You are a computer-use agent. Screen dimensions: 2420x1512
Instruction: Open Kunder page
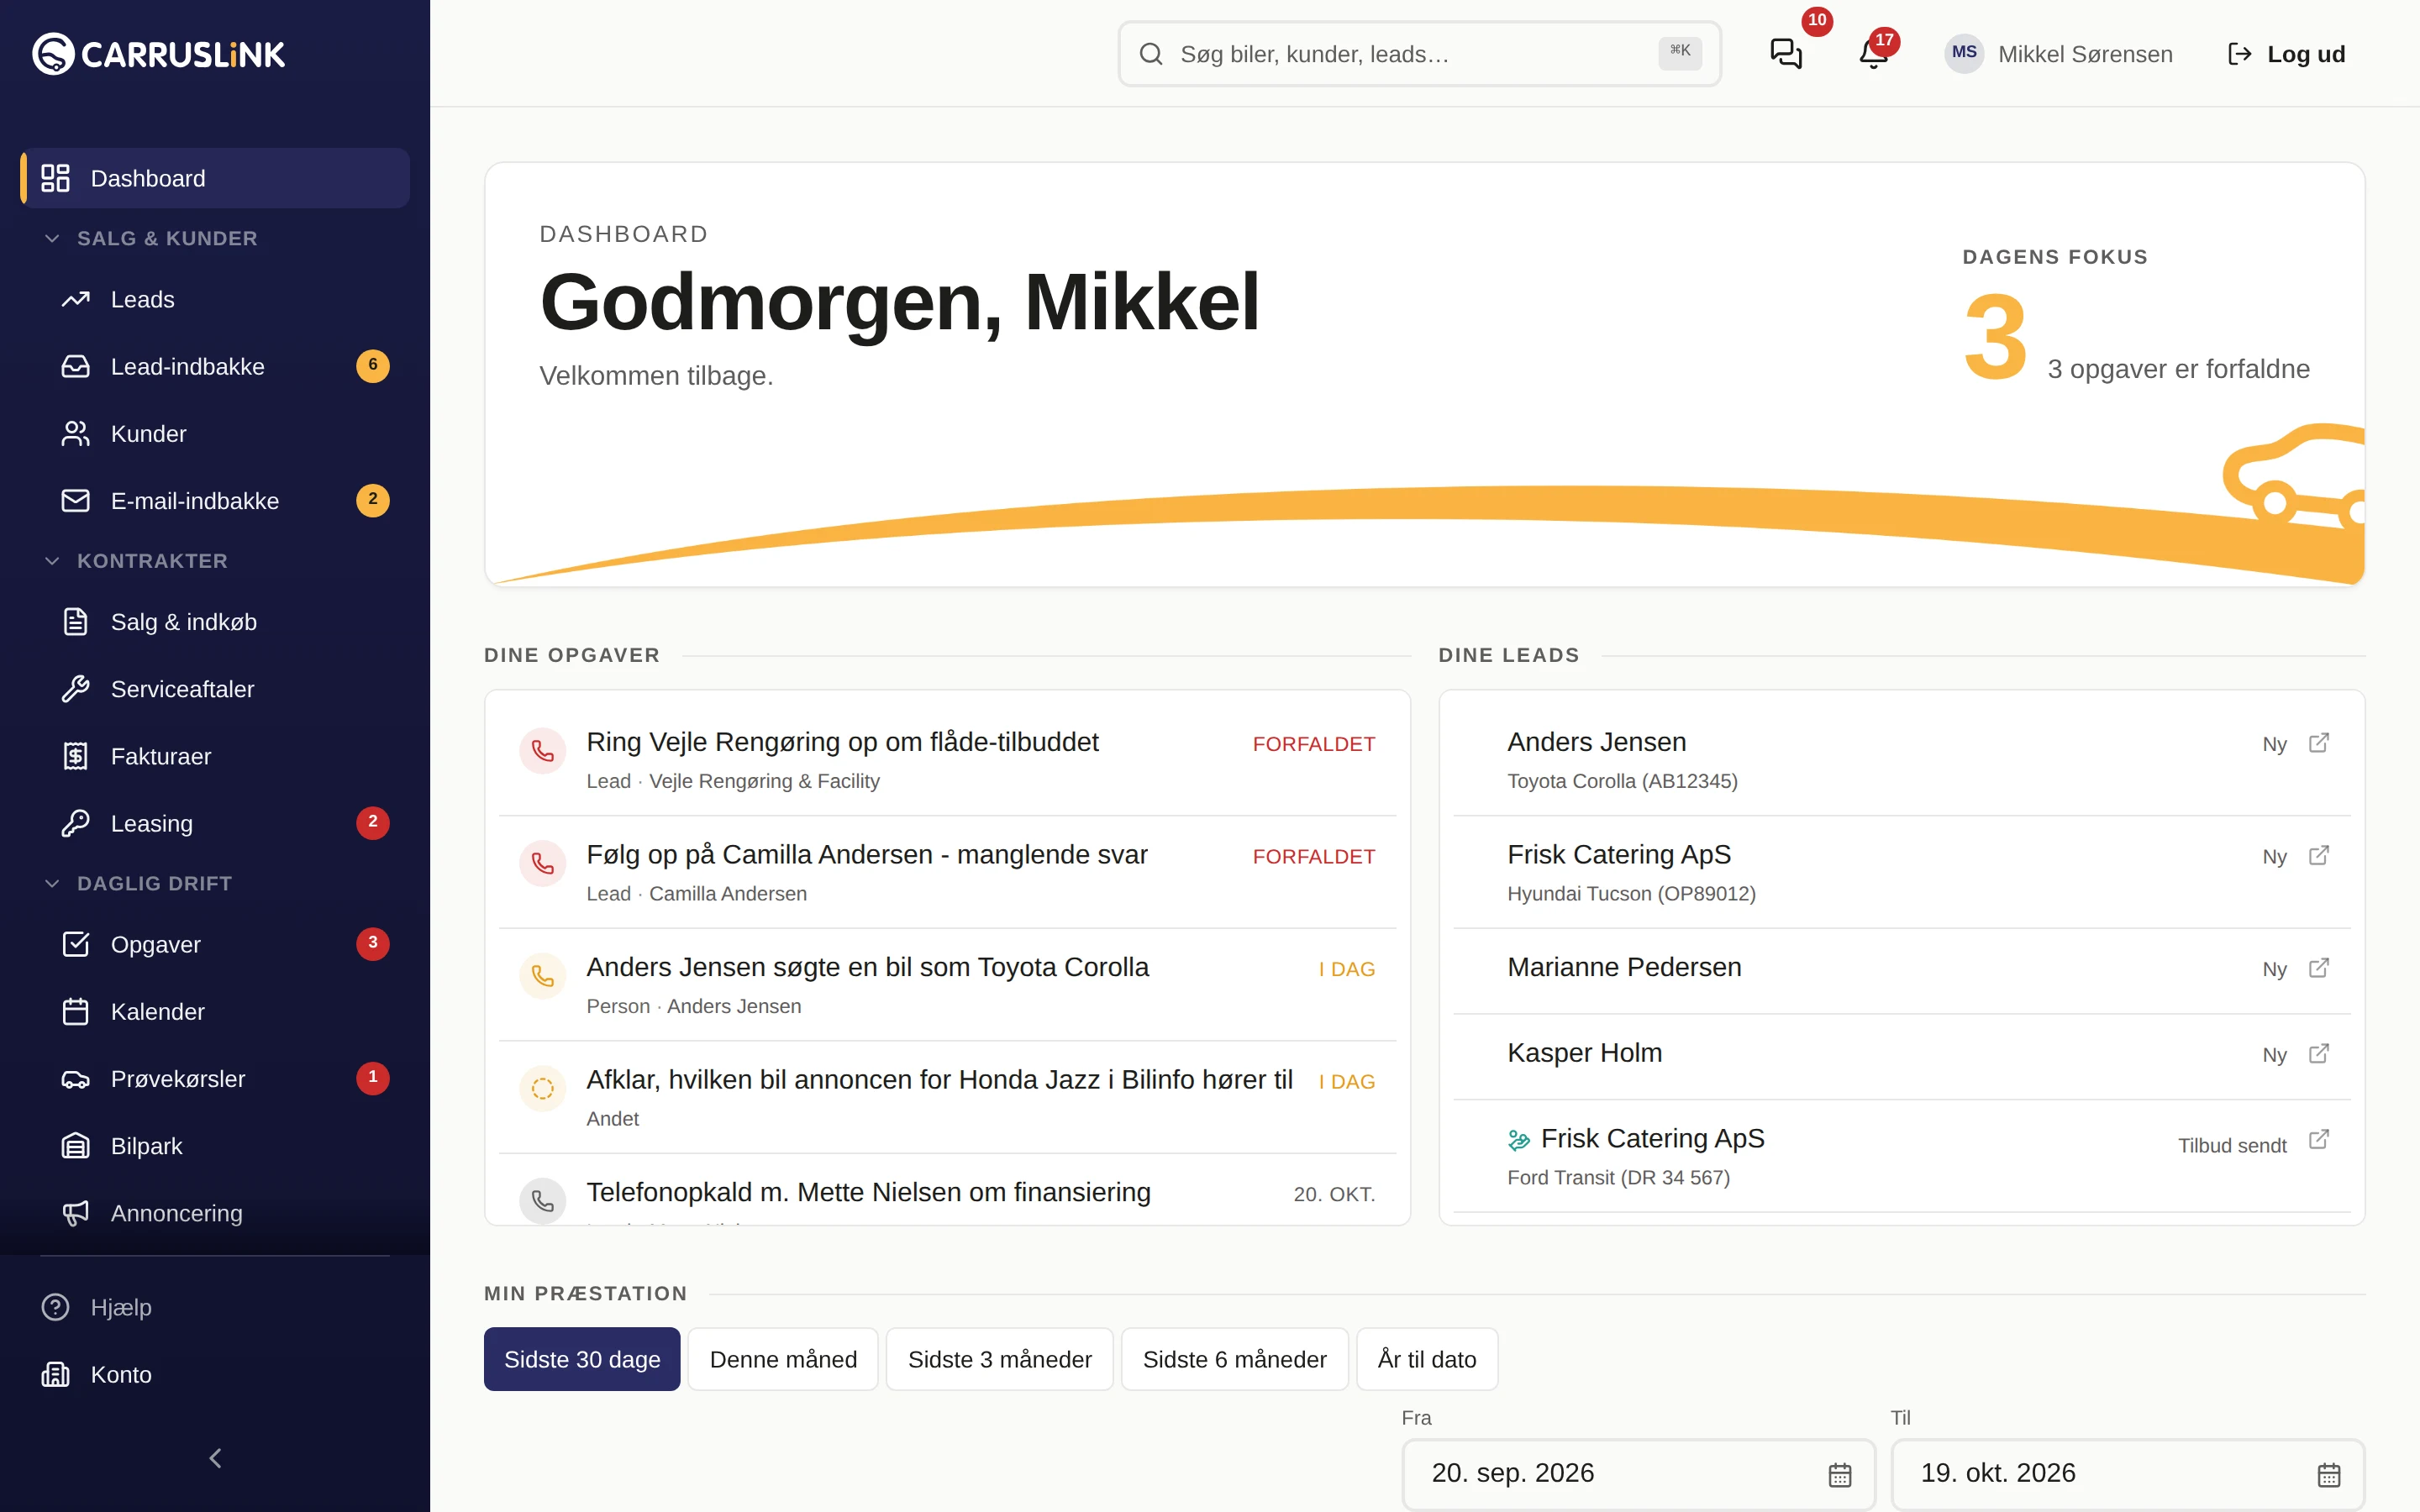point(225,433)
